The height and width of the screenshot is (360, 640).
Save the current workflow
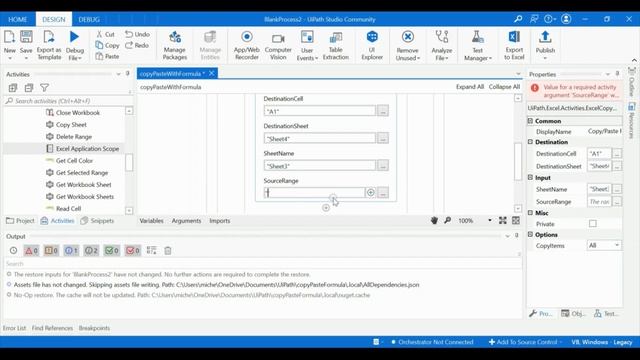[26, 44]
